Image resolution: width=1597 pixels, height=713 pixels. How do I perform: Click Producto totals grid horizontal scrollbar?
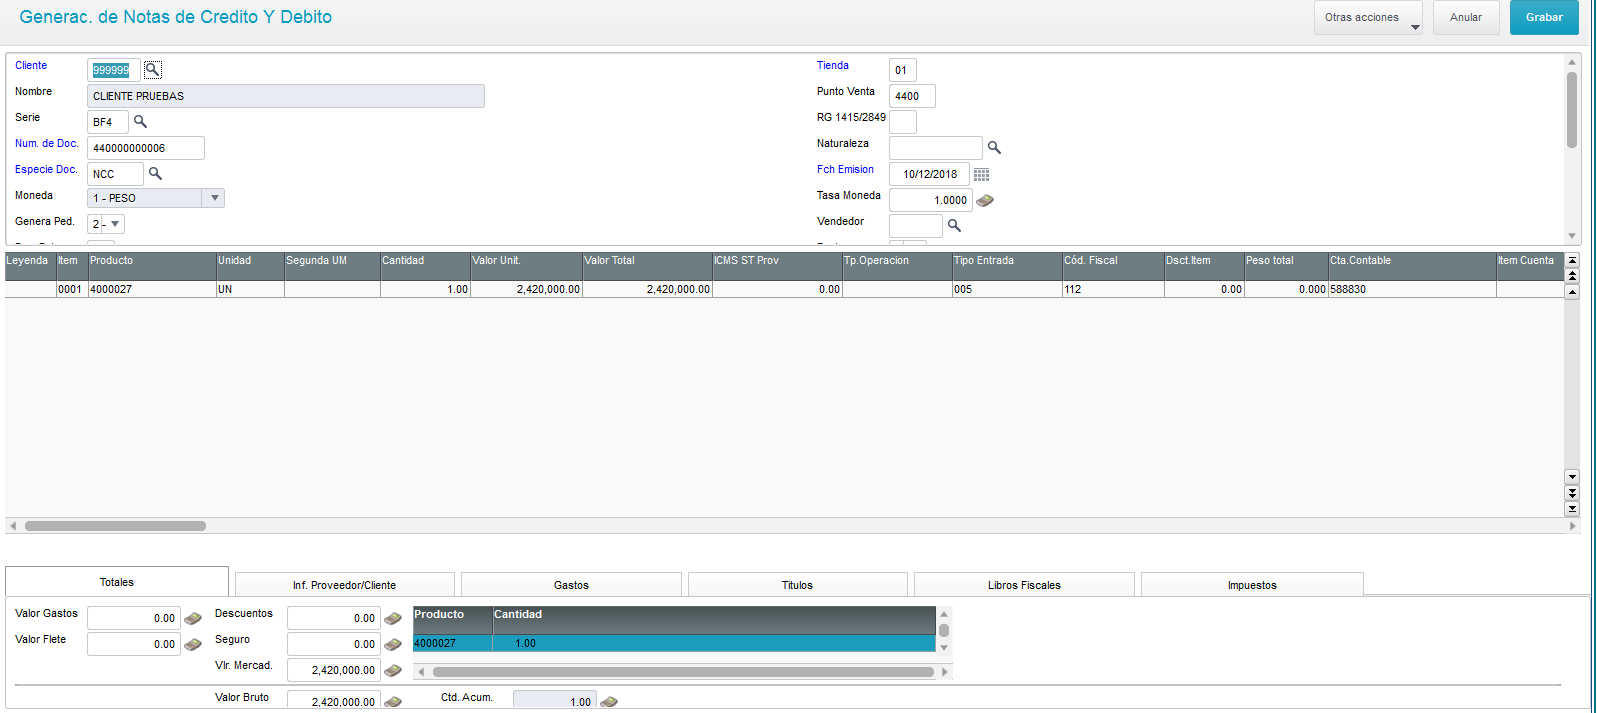[x=683, y=672]
